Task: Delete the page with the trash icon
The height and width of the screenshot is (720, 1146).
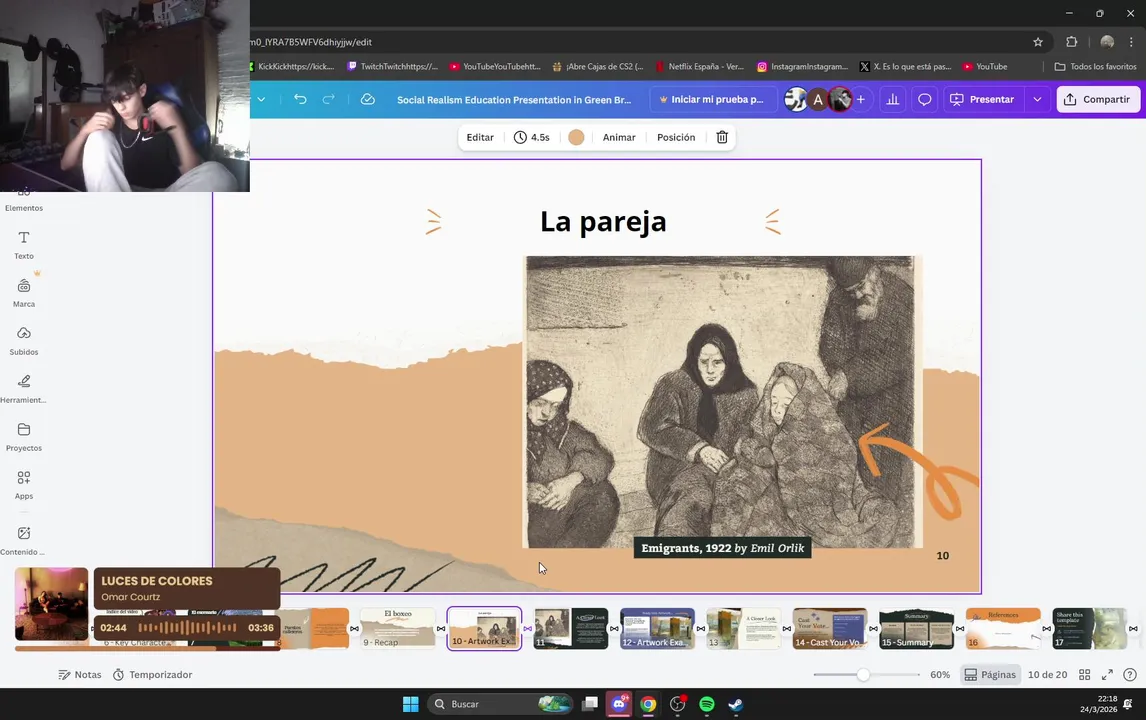Action: point(722,137)
